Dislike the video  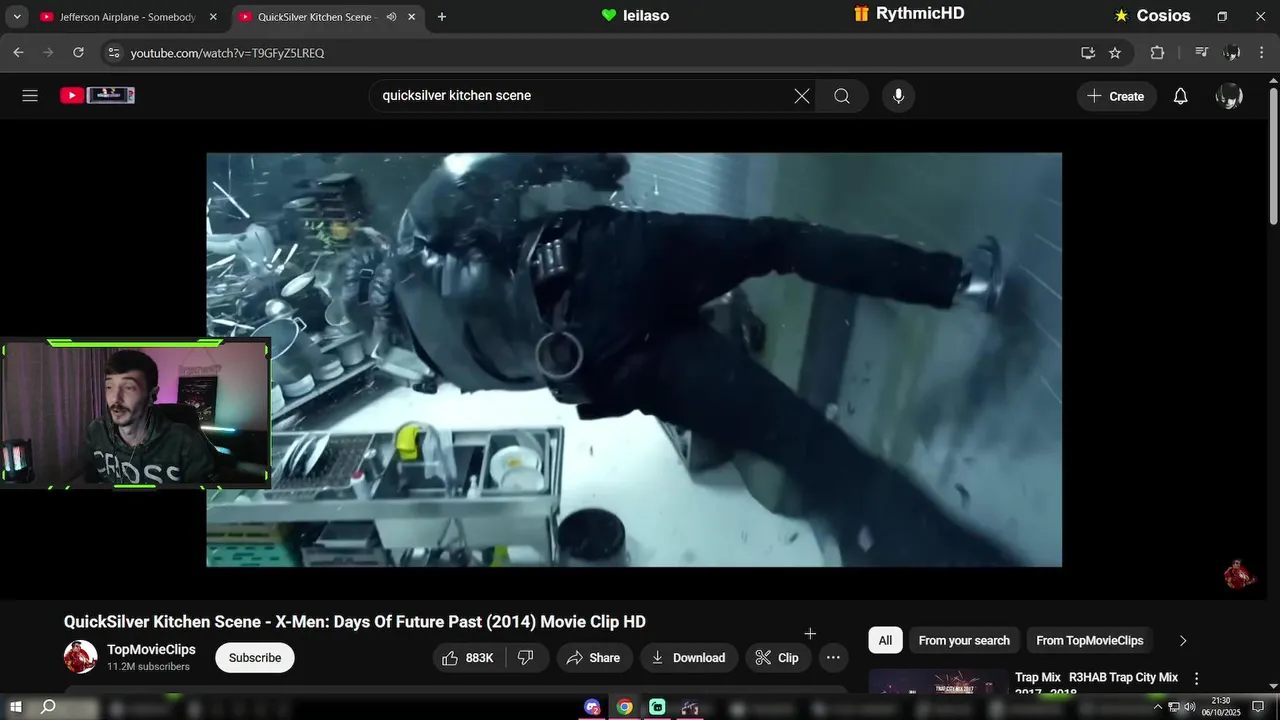click(x=526, y=657)
